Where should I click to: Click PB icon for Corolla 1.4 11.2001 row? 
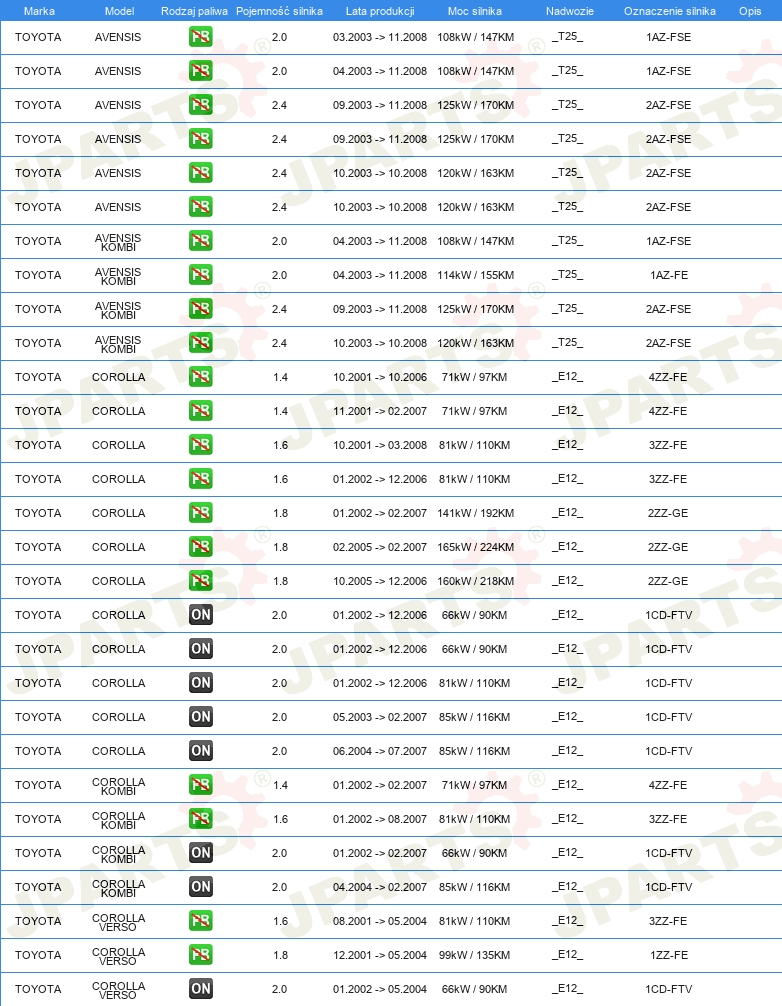click(201, 411)
